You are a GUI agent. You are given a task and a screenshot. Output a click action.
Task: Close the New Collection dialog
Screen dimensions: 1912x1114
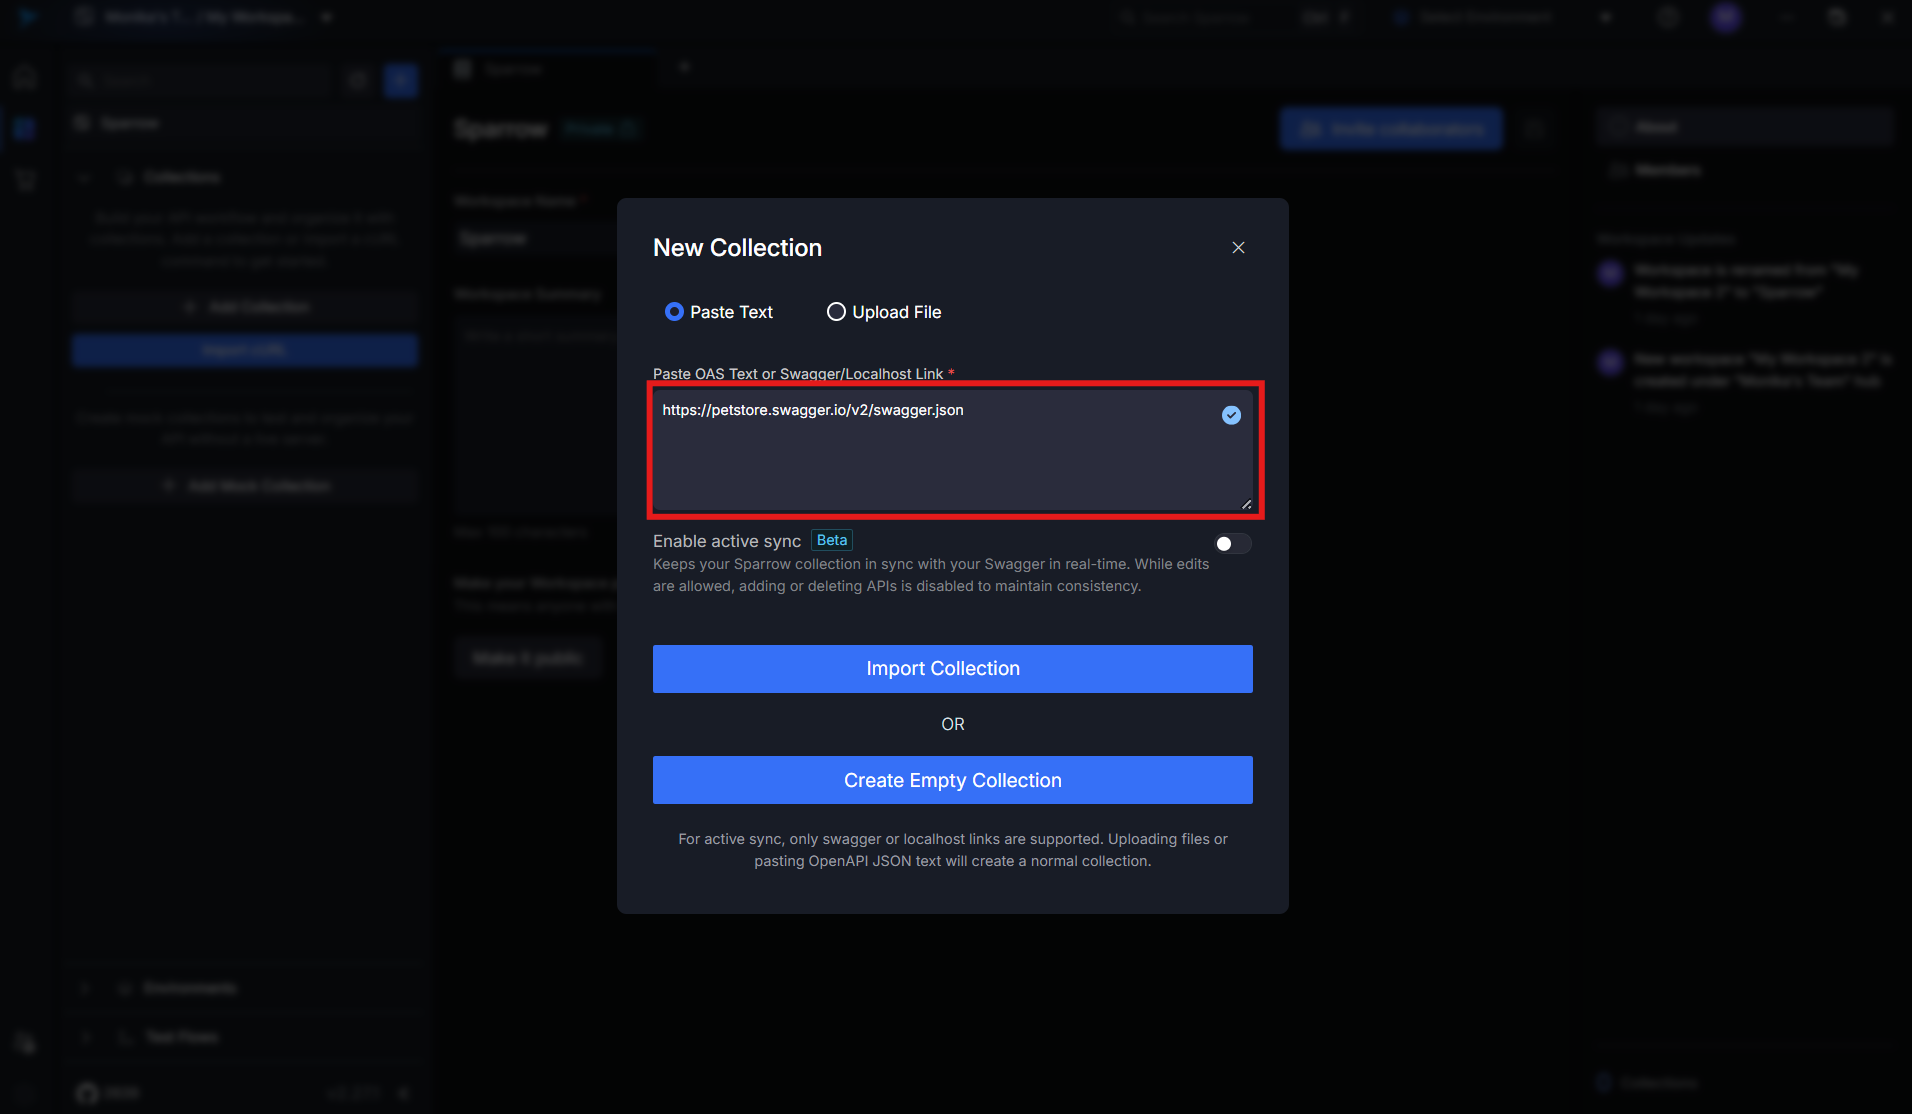pos(1238,248)
